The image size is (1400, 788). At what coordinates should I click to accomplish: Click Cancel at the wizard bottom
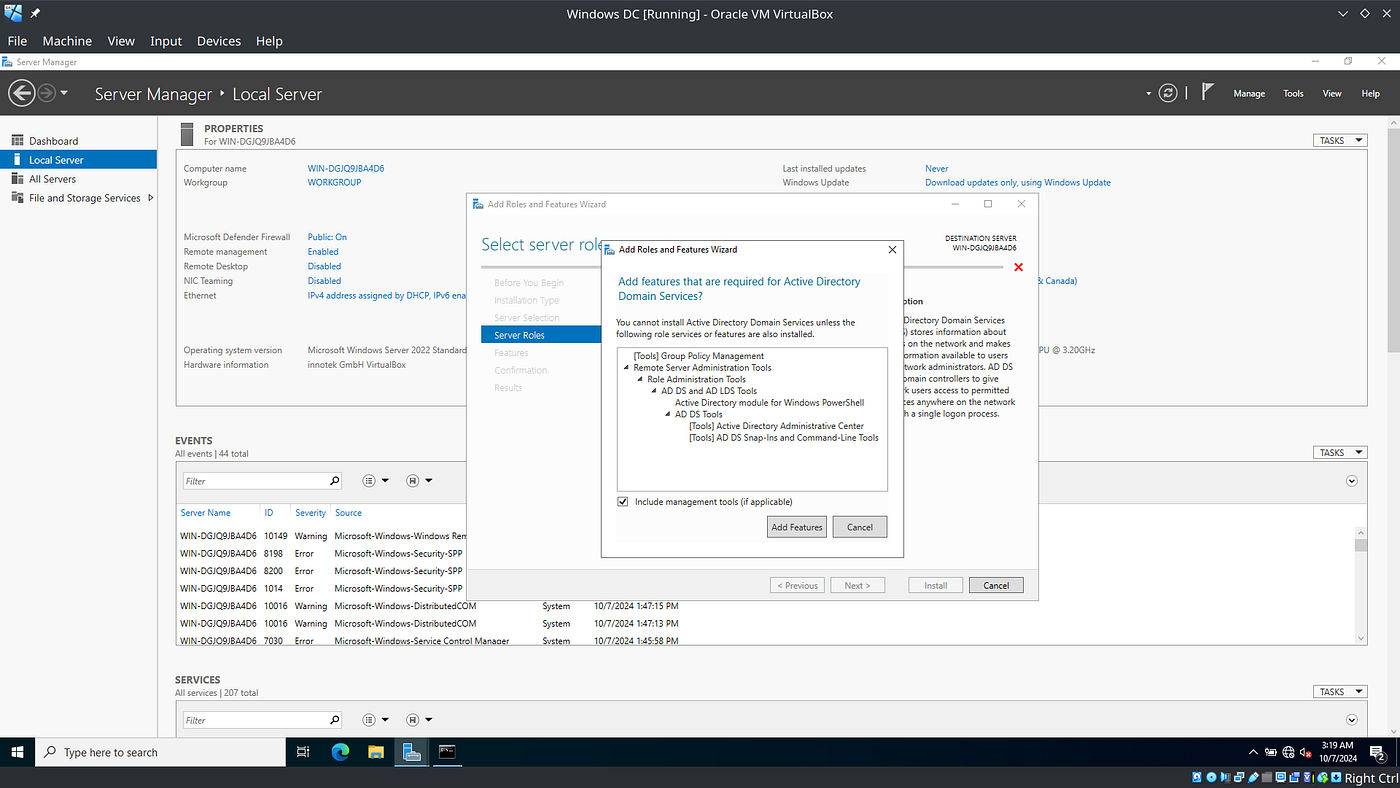click(996, 585)
